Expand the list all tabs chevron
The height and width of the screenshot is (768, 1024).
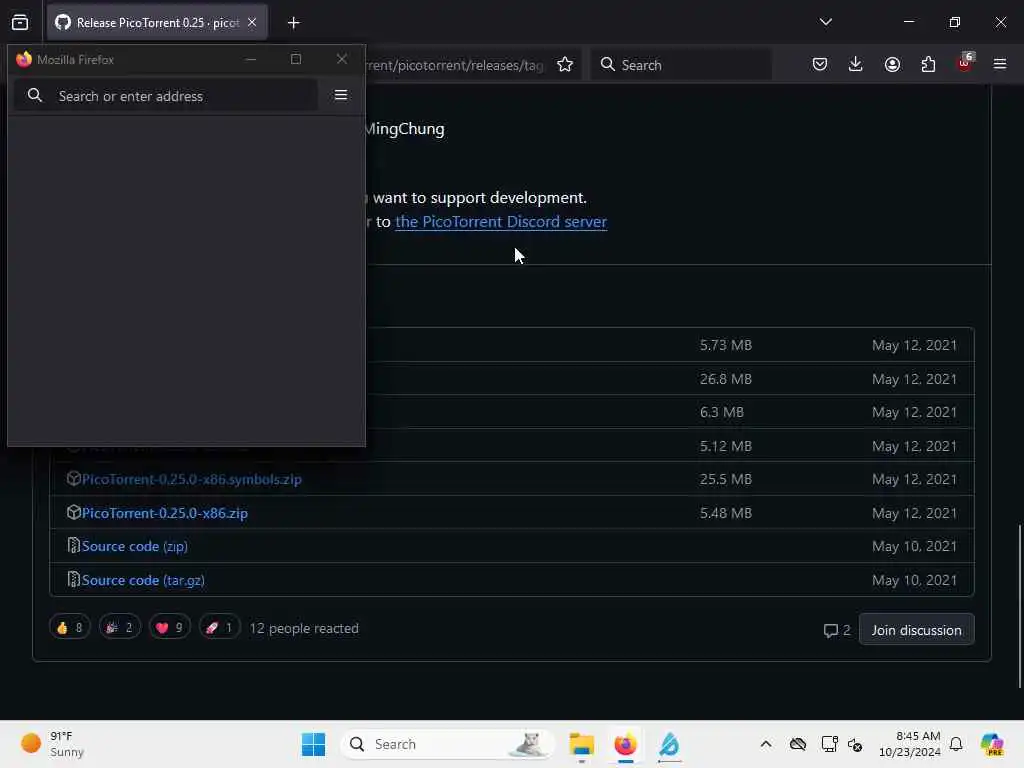coord(825,22)
